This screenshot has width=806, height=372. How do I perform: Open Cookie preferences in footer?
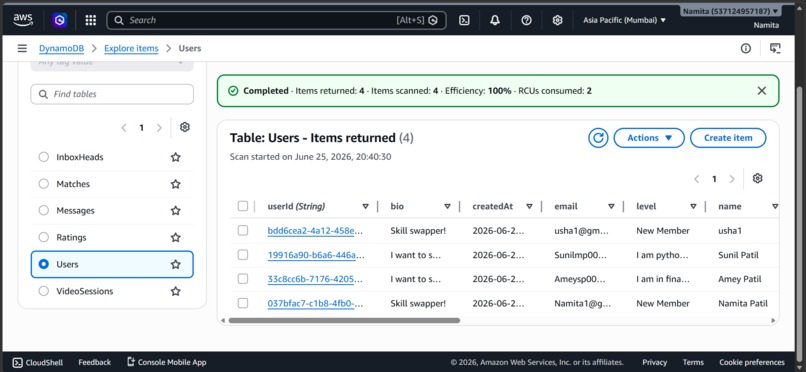click(752, 362)
